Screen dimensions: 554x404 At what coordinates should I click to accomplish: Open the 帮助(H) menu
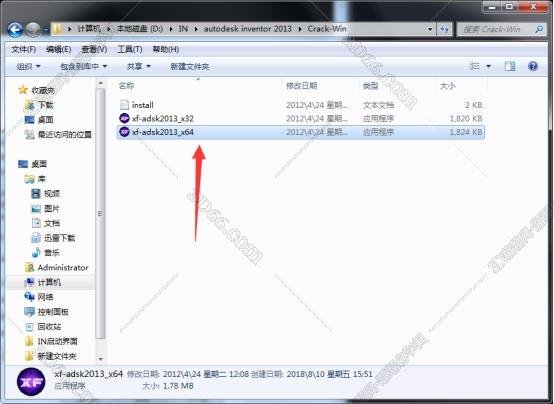pyautogui.click(x=165, y=49)
